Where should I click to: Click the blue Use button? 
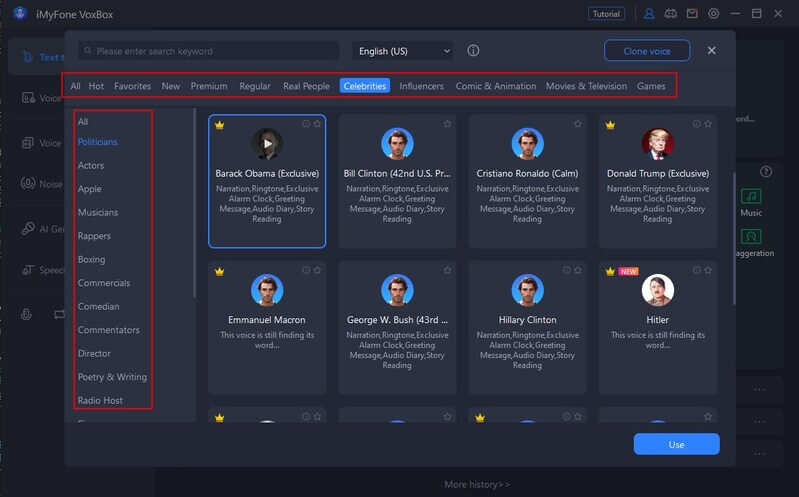[x=676, y=444]
